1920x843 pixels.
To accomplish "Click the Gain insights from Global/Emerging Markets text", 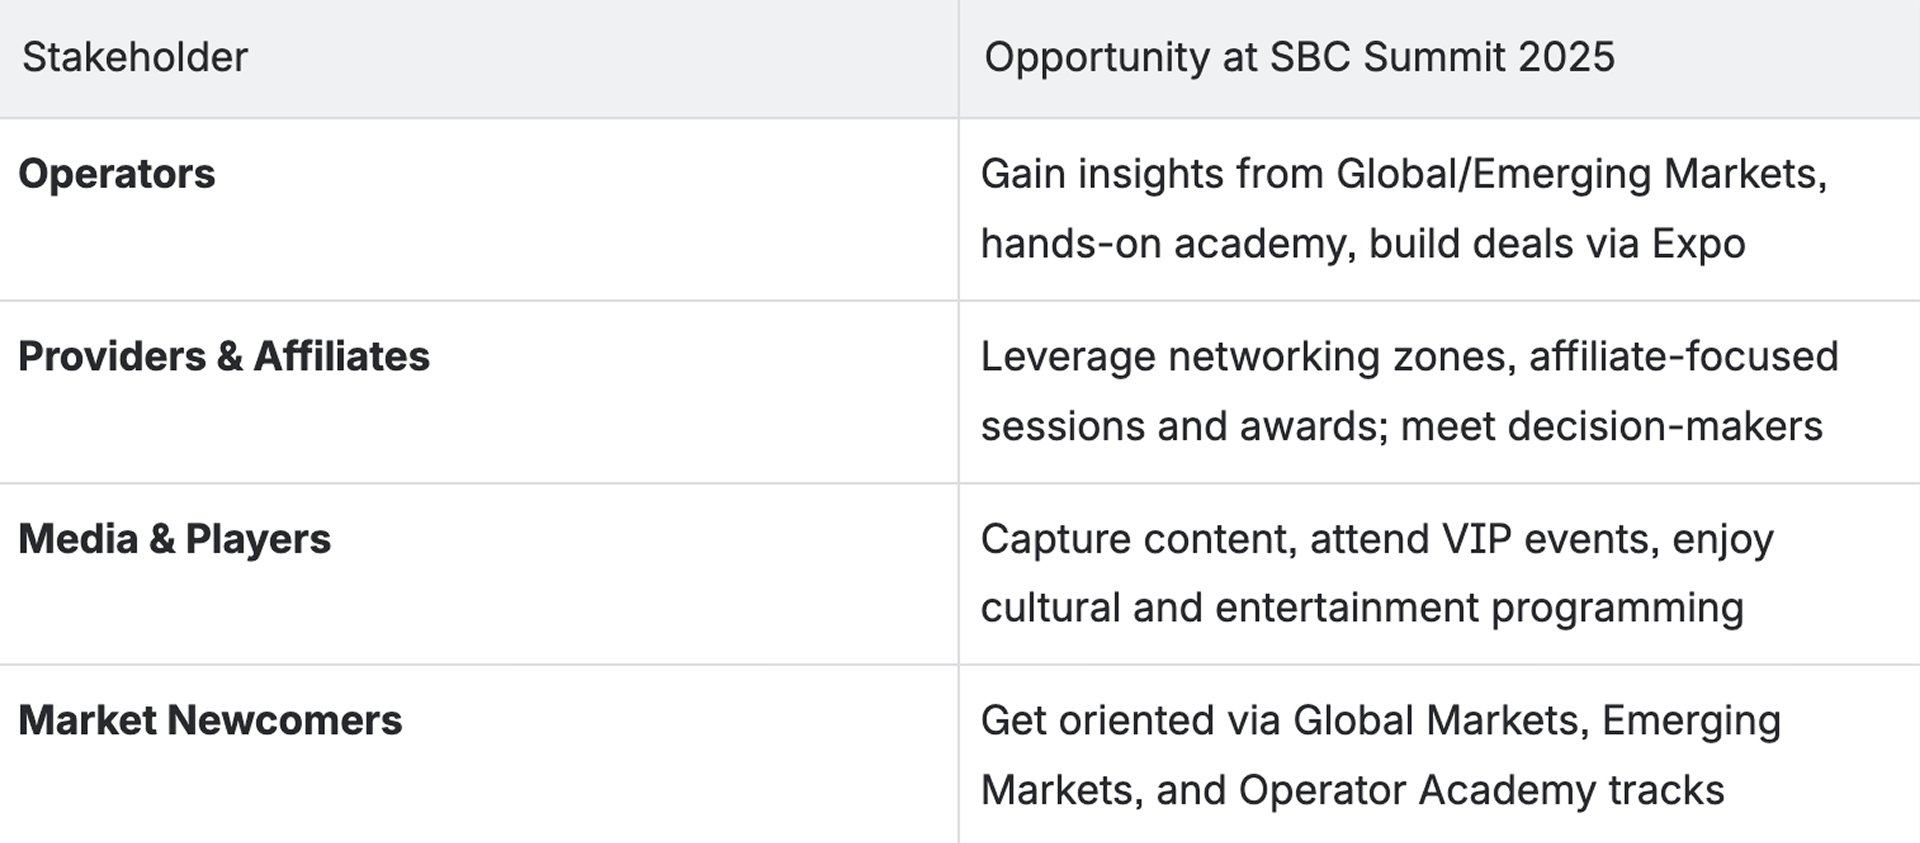I will (x=1403, y=174).
